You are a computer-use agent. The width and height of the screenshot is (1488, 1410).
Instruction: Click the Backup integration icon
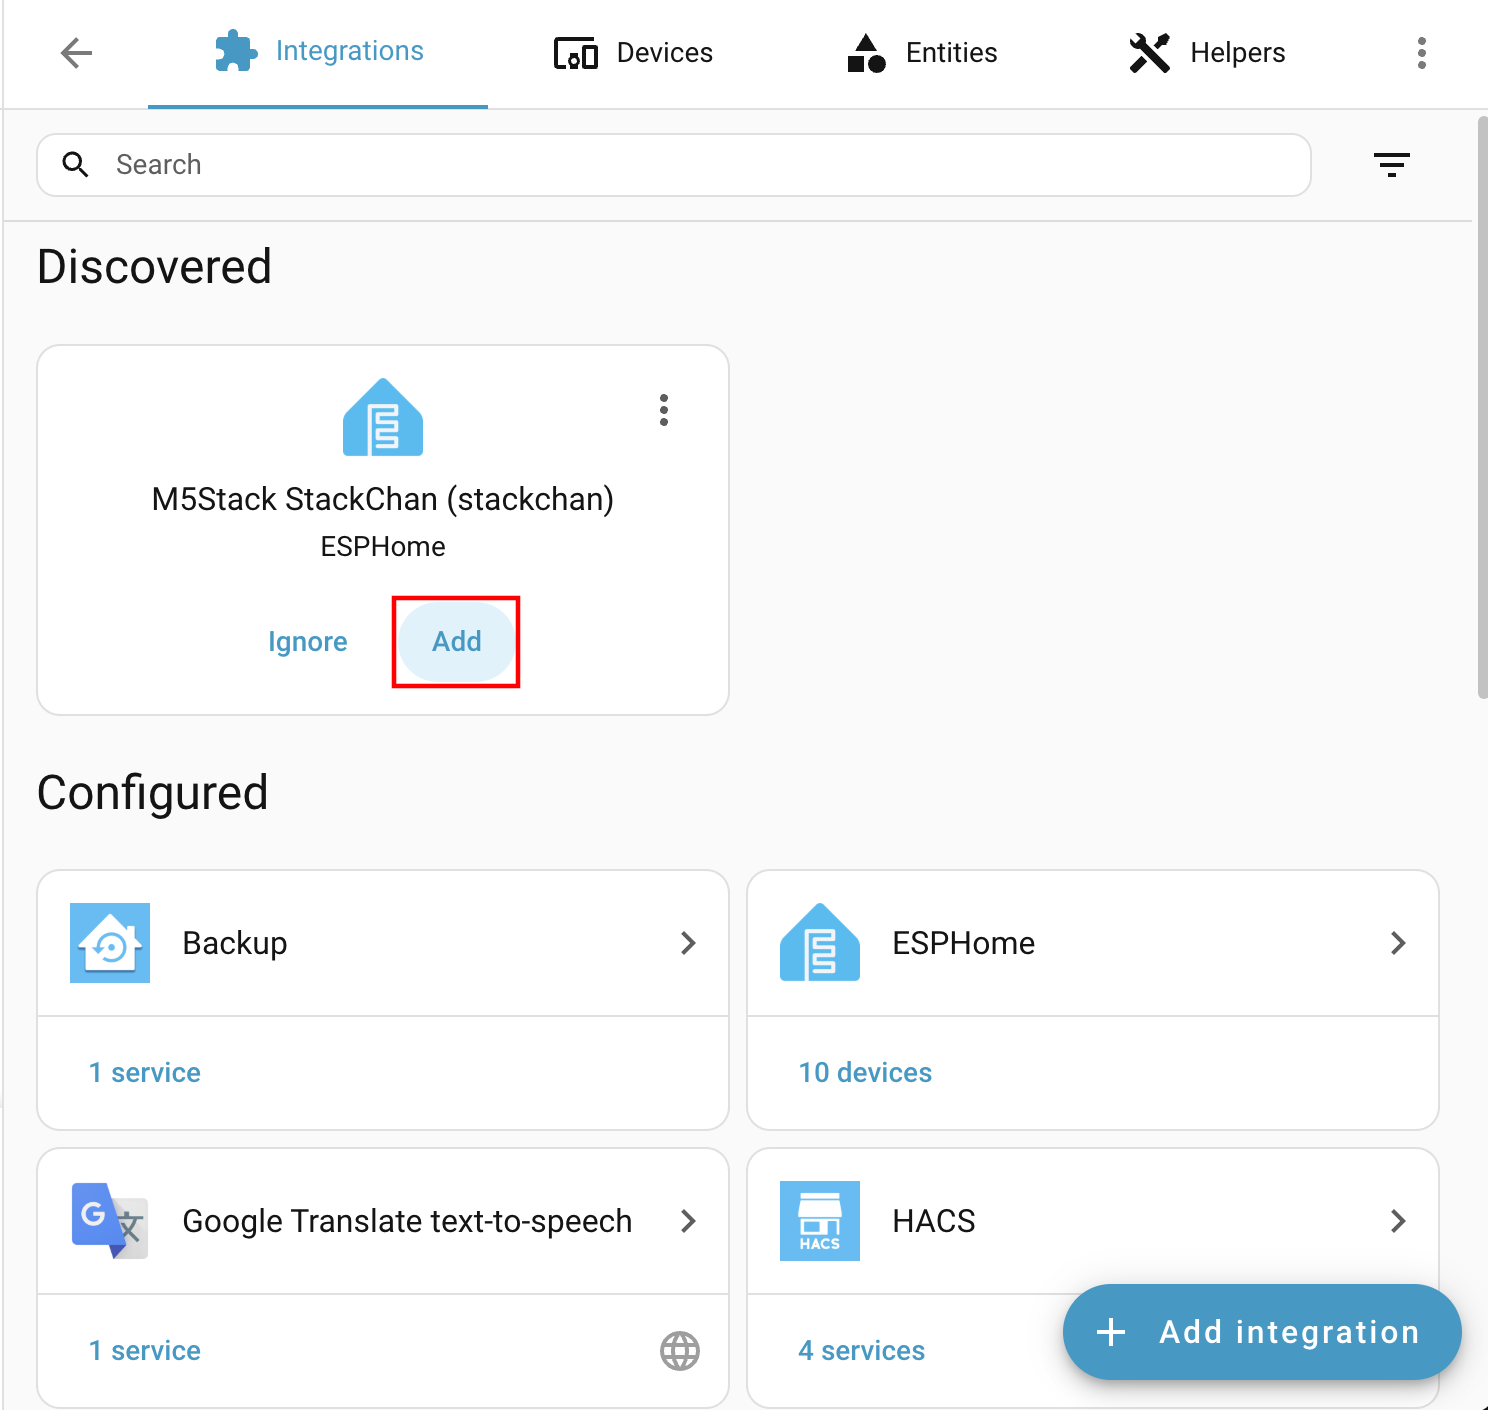(110, 943)
